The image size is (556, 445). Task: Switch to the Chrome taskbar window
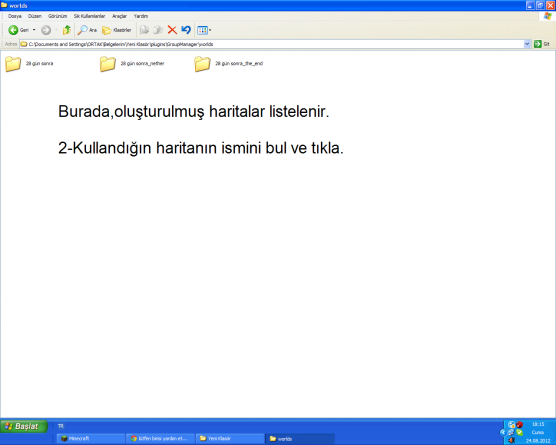[160, 439]
